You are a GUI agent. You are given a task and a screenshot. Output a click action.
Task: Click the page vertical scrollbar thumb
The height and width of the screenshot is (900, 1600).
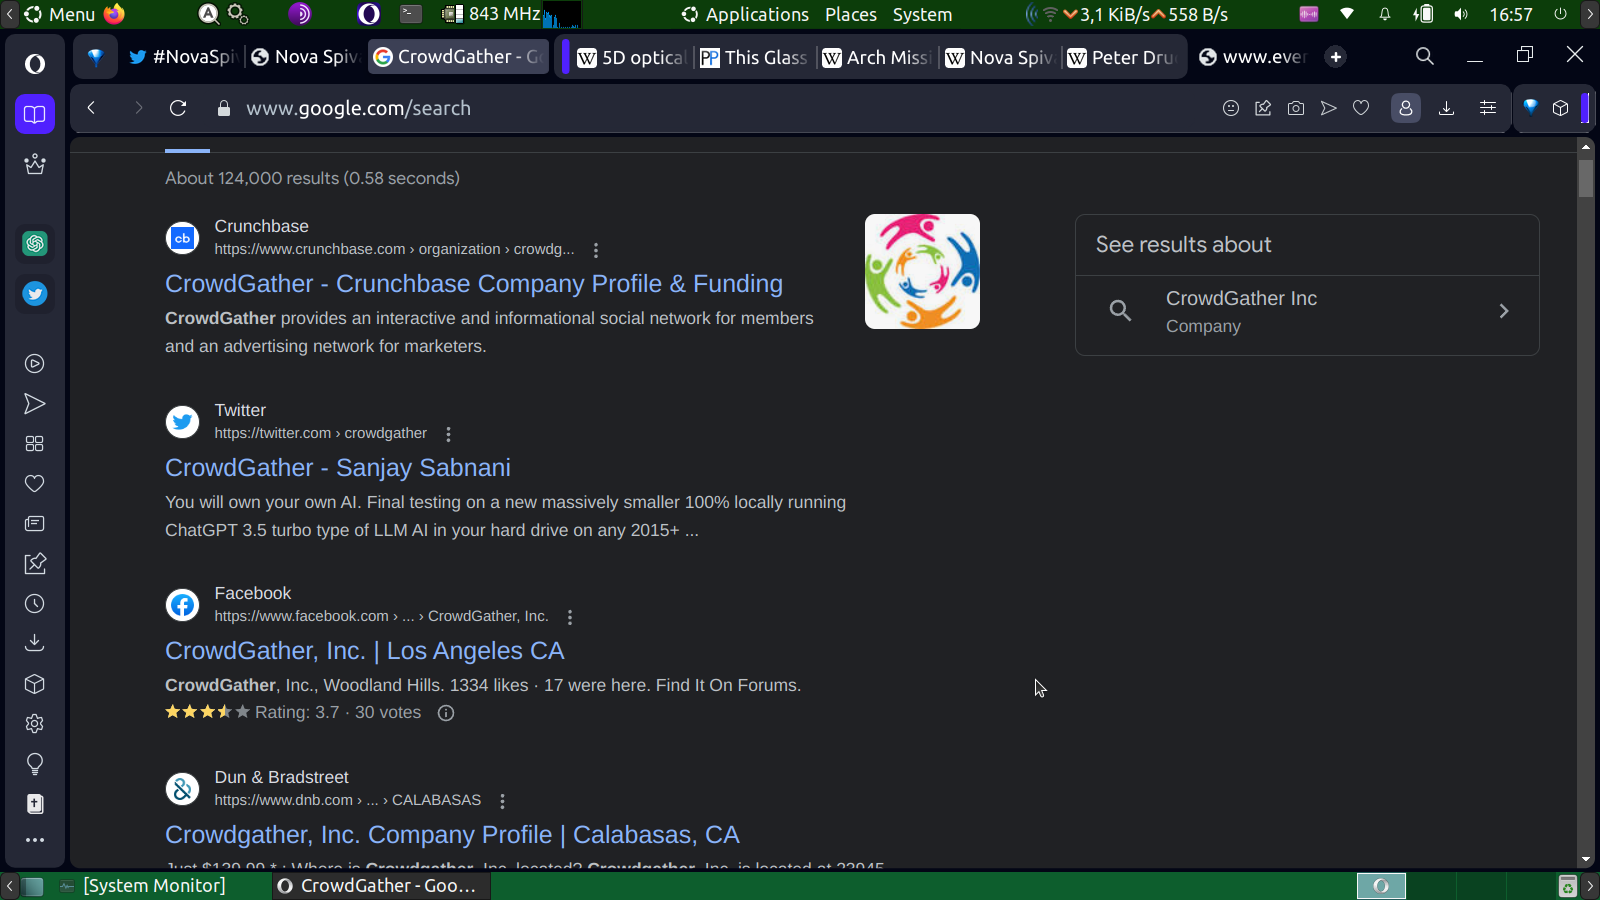tap(1585, 177)
